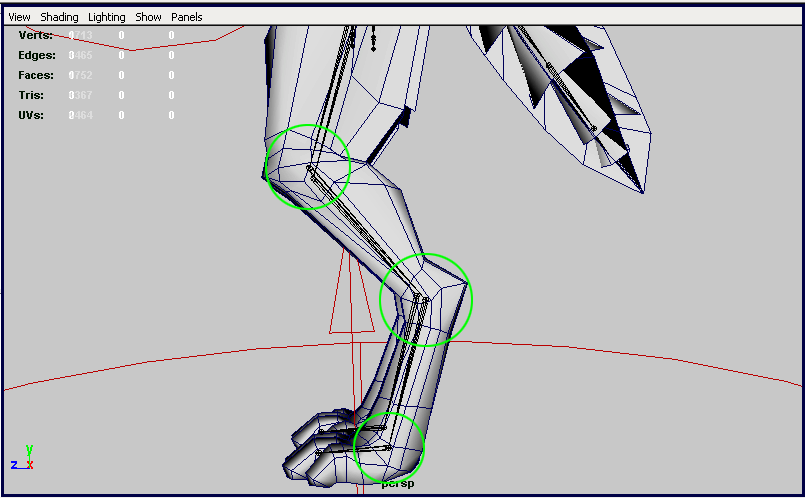The image size is (805, 498).
Task: Select the joint inside the middle green circle
Action: click(421, 298)
